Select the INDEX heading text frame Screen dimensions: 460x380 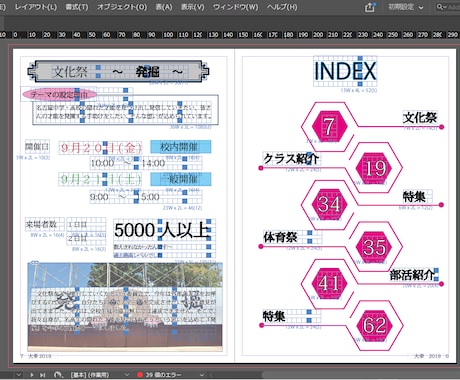[345, 71]
